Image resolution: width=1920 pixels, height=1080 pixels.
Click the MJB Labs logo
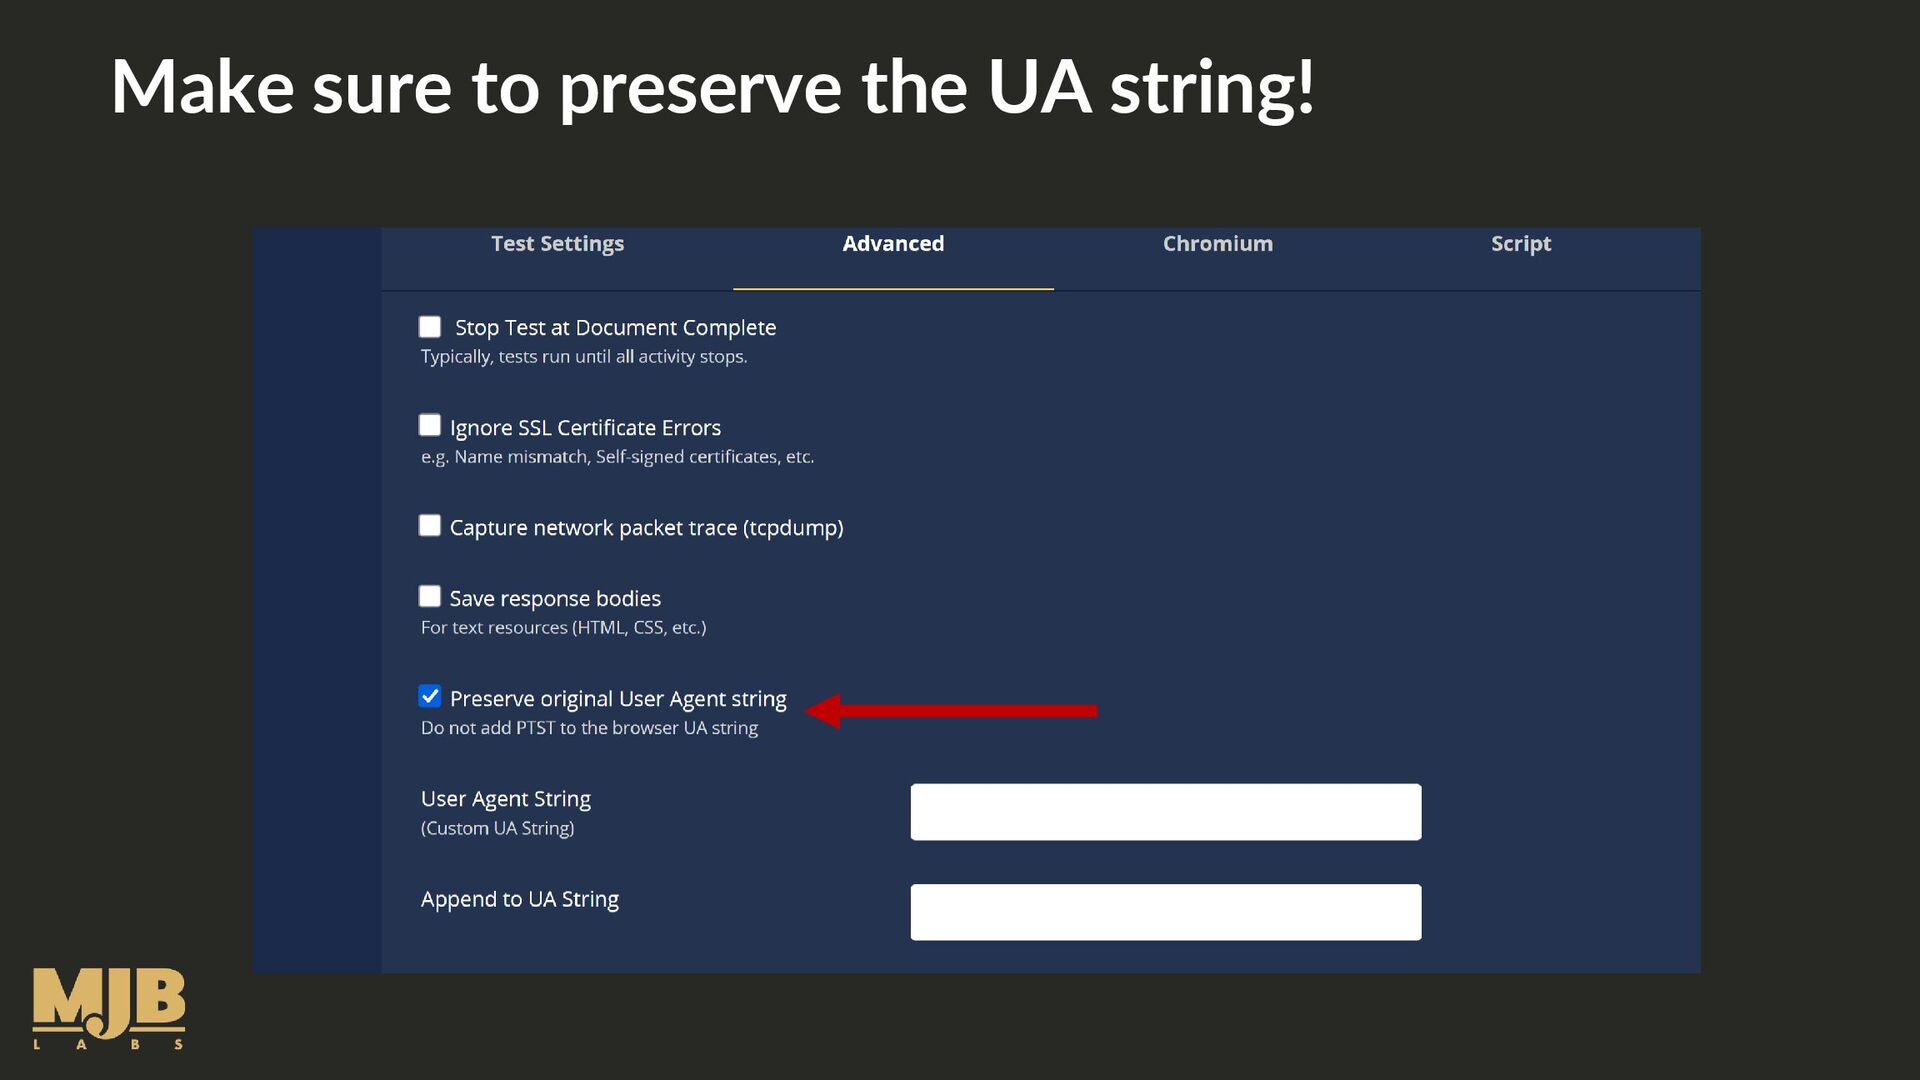[109, 1008]
